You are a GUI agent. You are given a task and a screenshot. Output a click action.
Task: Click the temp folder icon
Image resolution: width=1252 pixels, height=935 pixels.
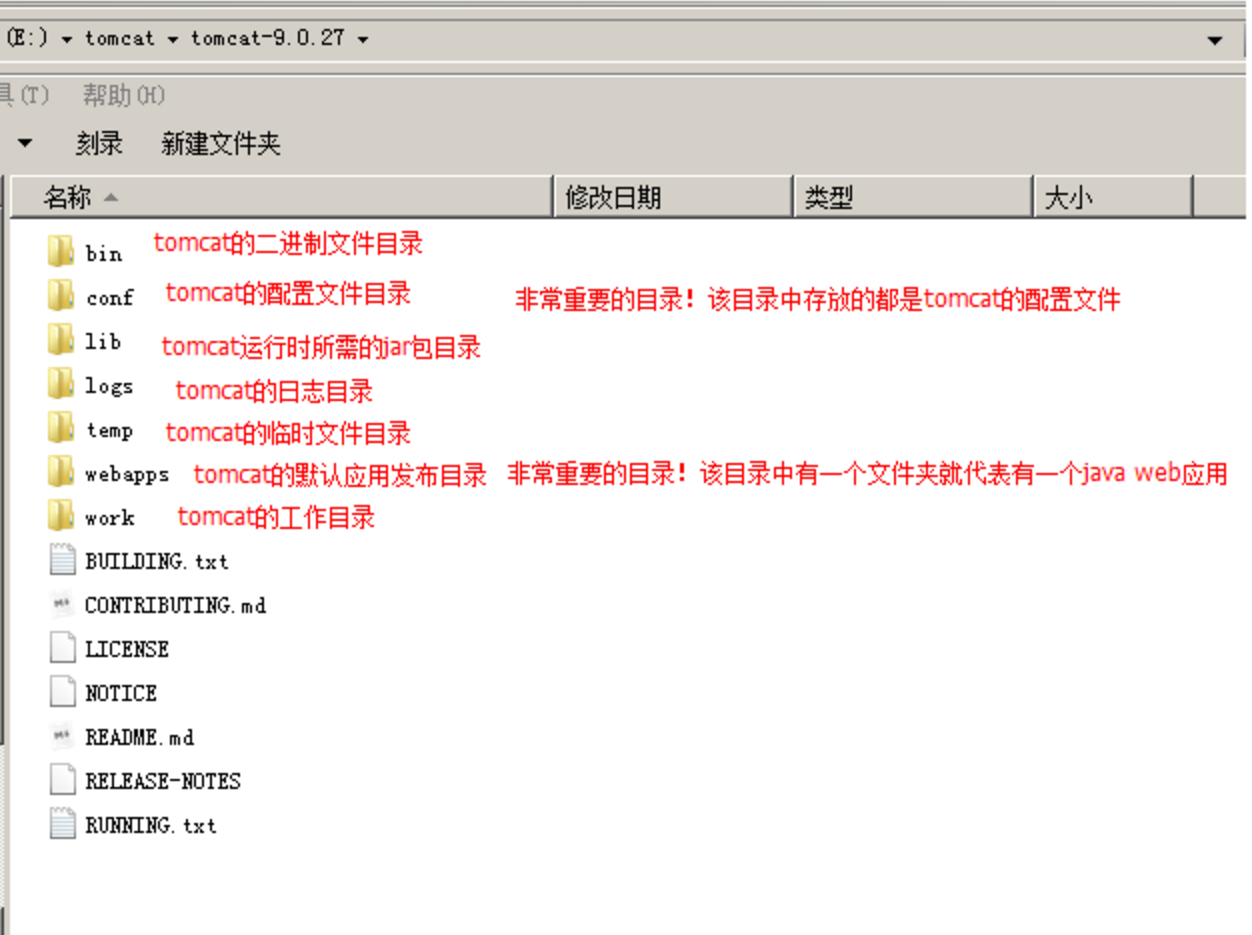point(61,427)
